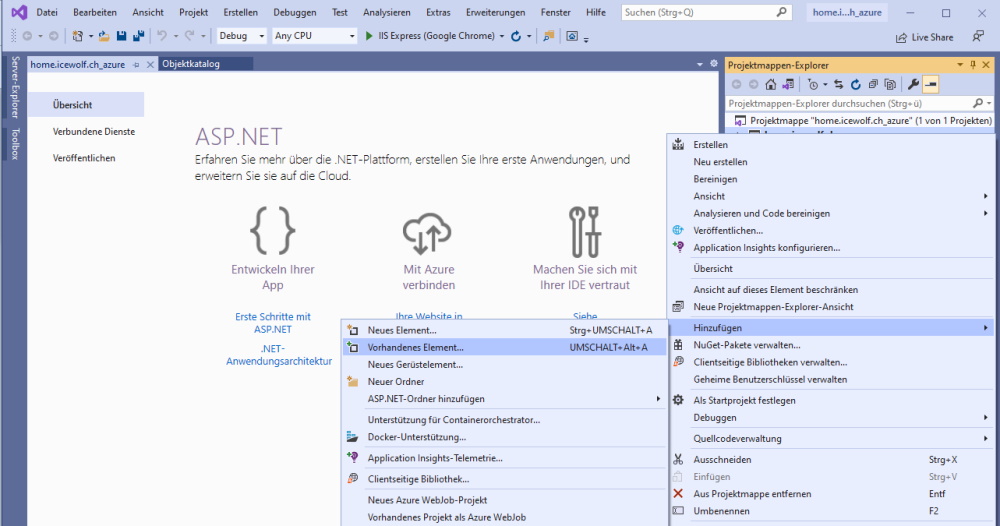Image resolution: width=1000 pixels, height=526 pixels.
Task: Open the new project icon dropdown arrow
Action: coord(91,36)
